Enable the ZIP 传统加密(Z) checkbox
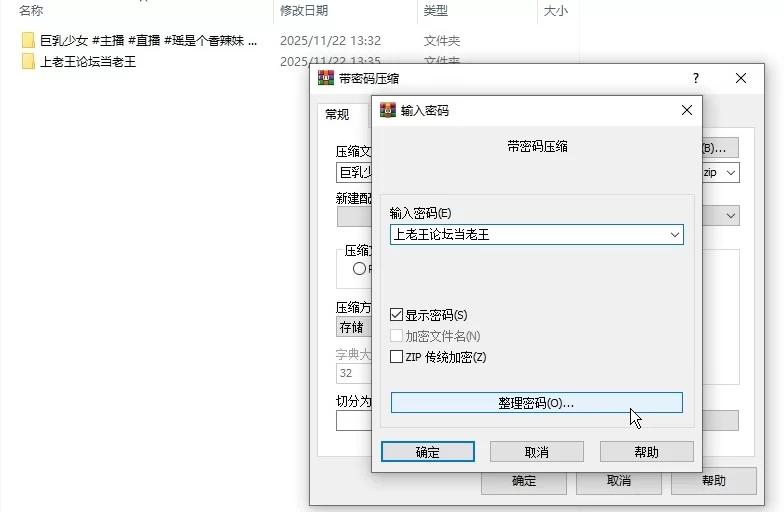784x512 pixels. 397,357
